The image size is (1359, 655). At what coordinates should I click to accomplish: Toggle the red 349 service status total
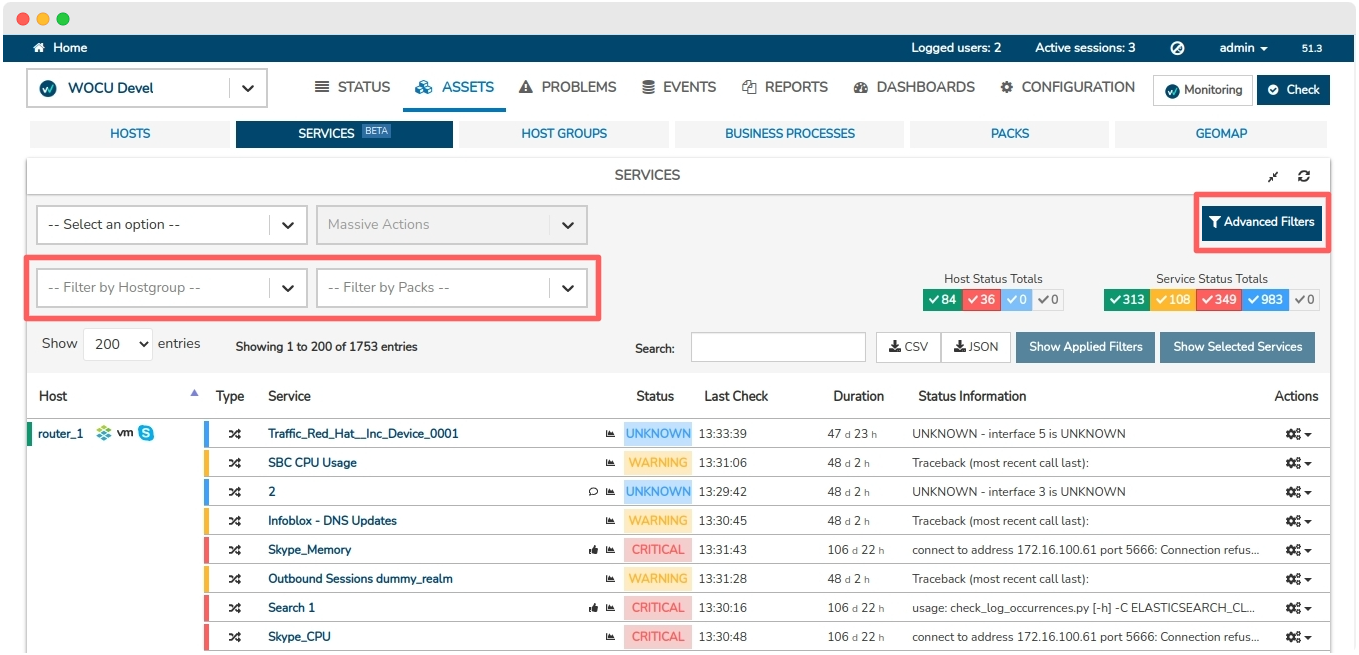pos(1220,300)
